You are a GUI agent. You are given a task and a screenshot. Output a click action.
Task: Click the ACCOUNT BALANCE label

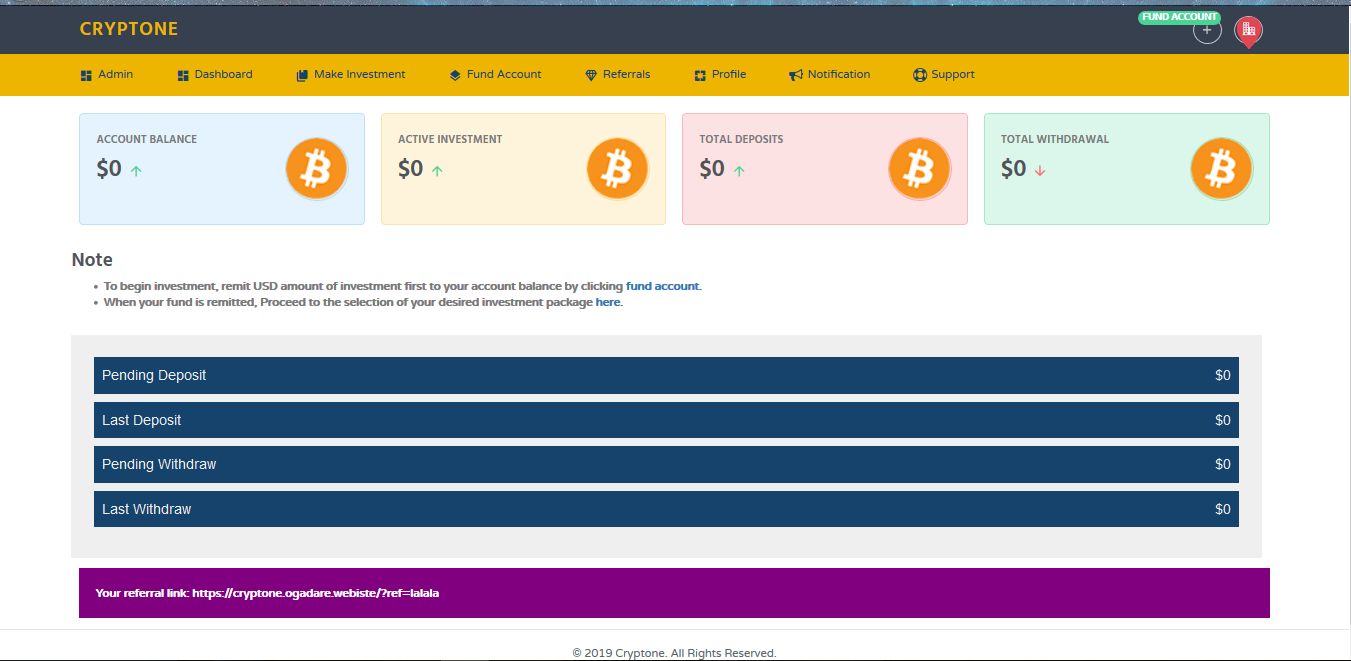[x=147, y=139]
